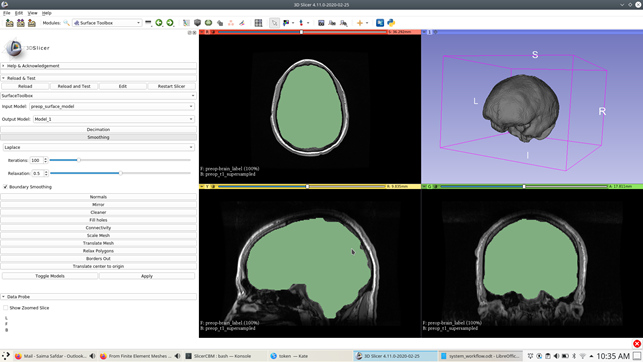The height and width of the screenshot is (362, 643).
Task: Click the restore scene view icon
Action: pos(343,23)
